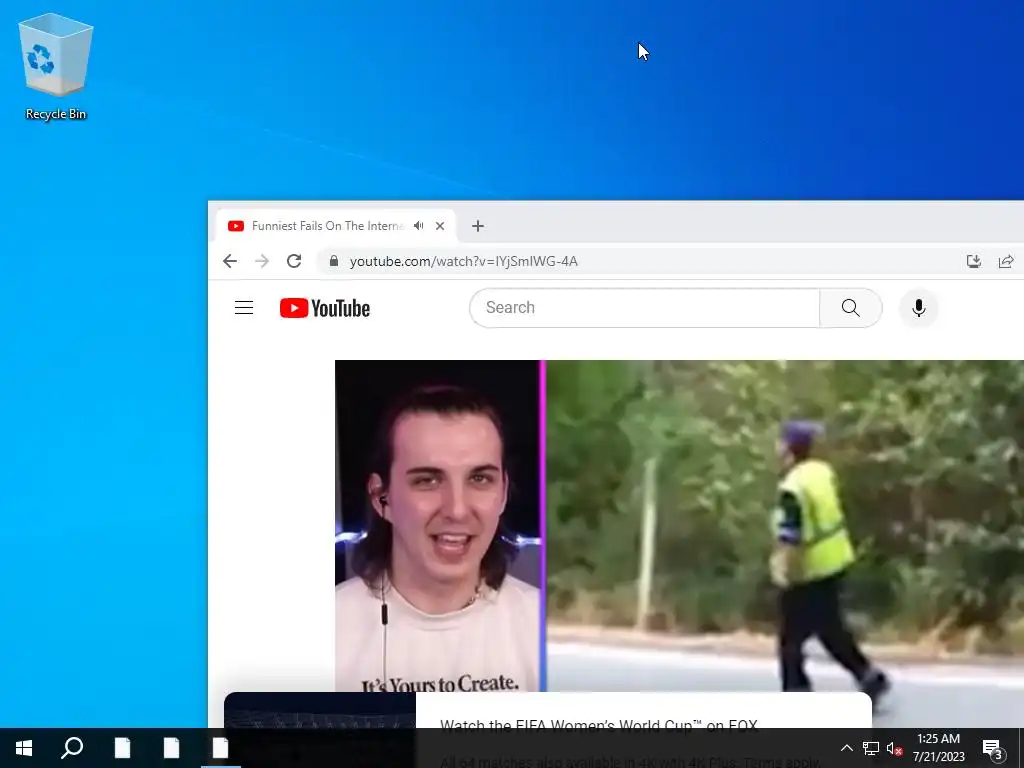Go to the YouTube home logo
This screenshot has width=1024, height=768.
point(325,308)
